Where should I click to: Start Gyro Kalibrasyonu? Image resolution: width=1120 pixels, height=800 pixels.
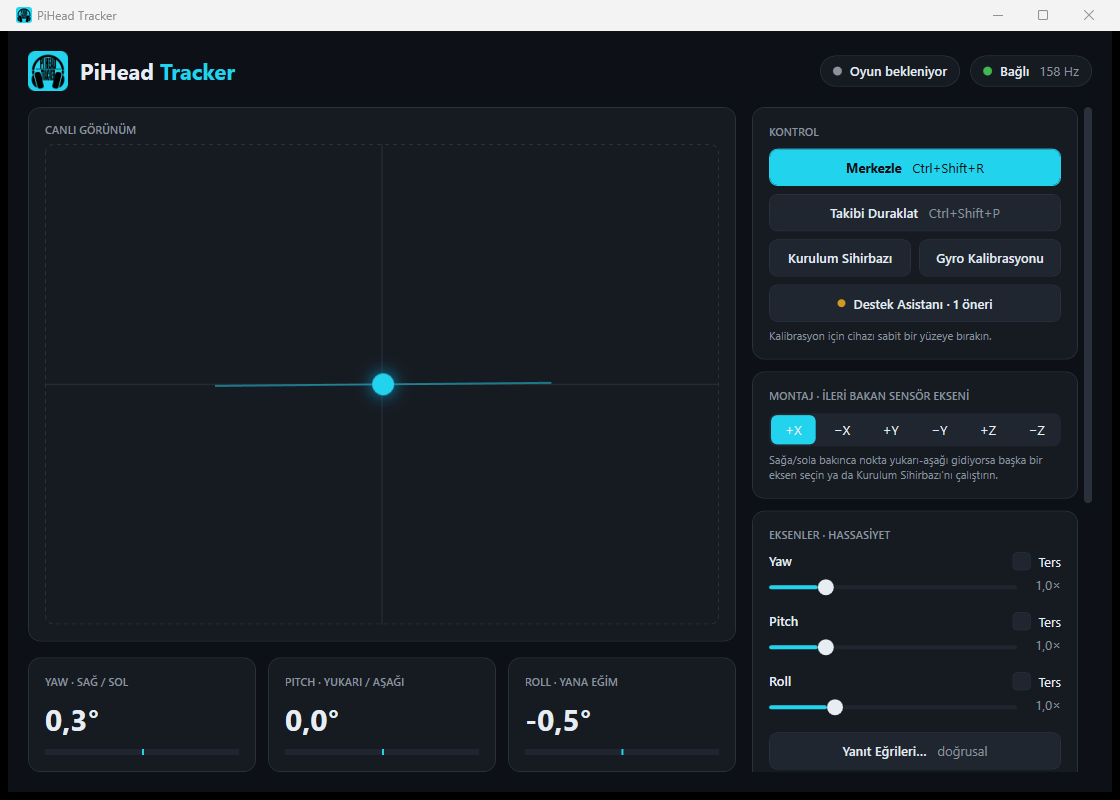(989, 259)
